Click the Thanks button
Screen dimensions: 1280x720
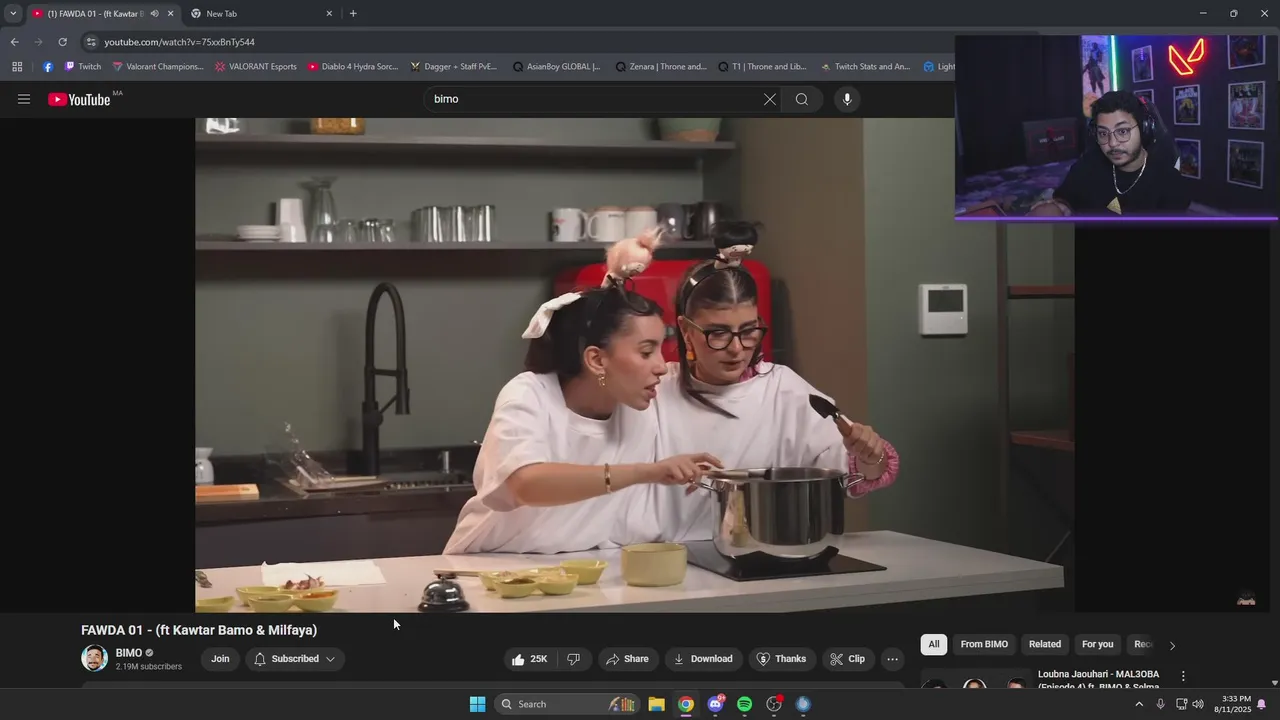[781, 659]
